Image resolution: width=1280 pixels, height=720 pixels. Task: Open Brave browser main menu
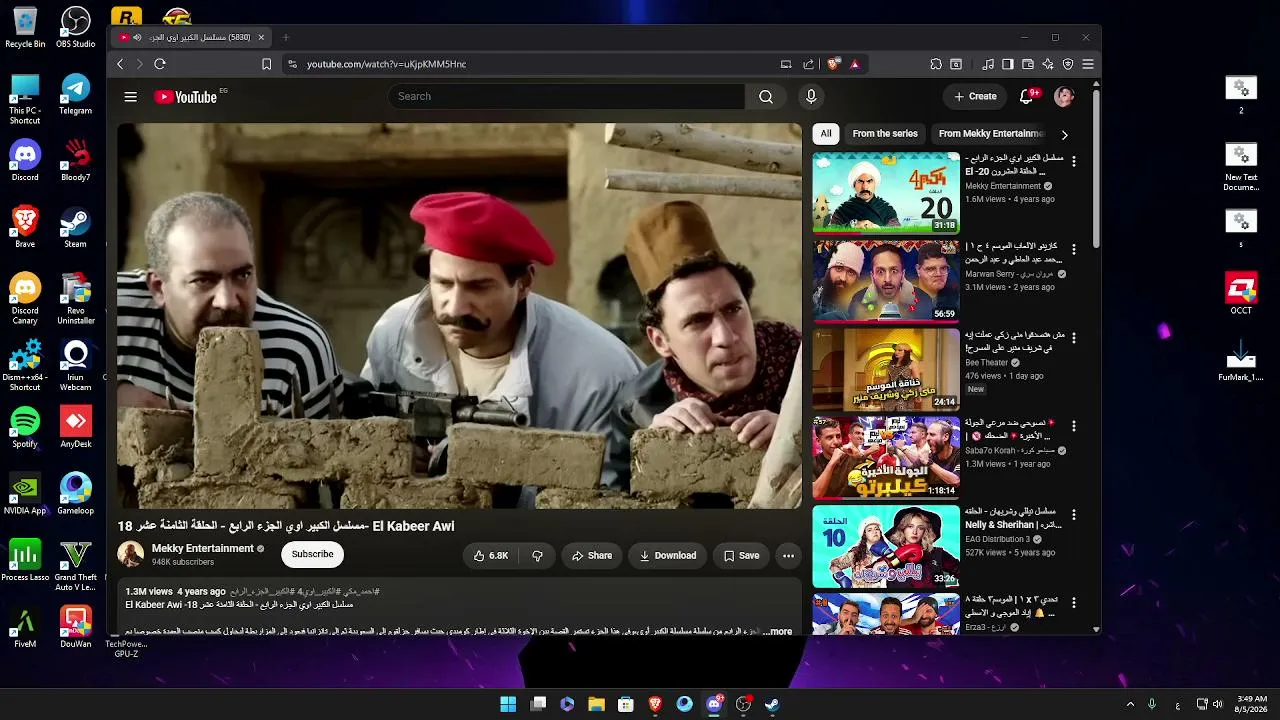pyautogui.click(x=1088, y=64)
